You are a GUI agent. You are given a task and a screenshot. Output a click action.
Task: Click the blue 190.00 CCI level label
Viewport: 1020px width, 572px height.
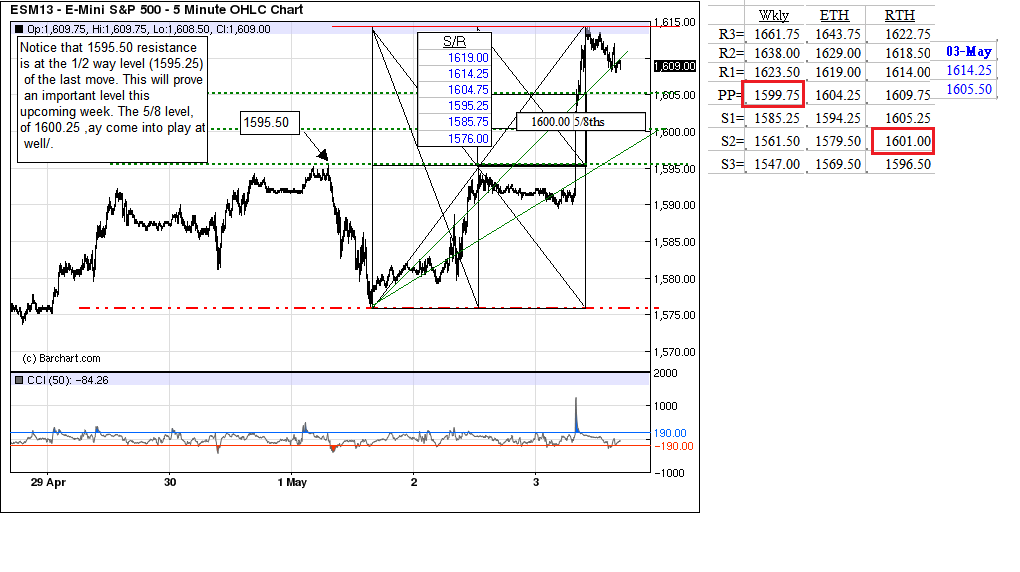point(670,433)
